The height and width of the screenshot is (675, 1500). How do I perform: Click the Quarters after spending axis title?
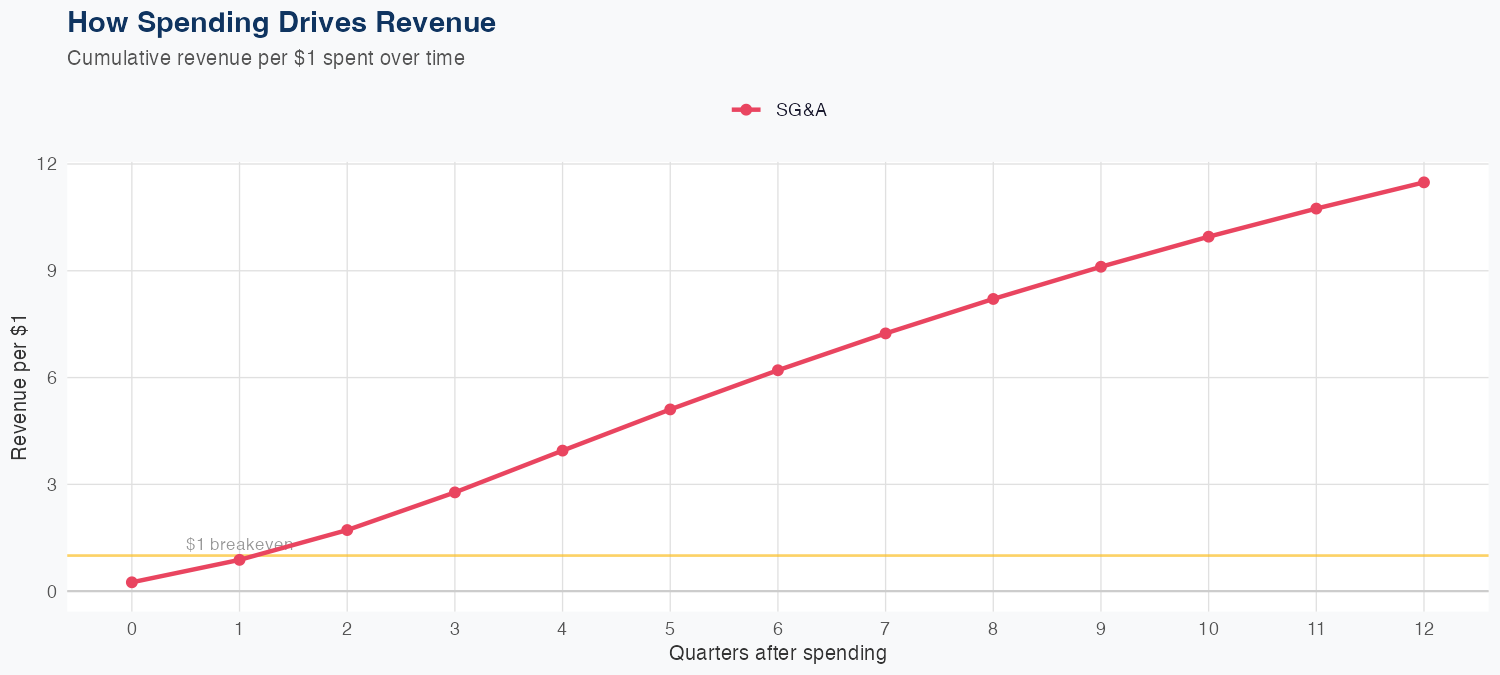[777, 654]
